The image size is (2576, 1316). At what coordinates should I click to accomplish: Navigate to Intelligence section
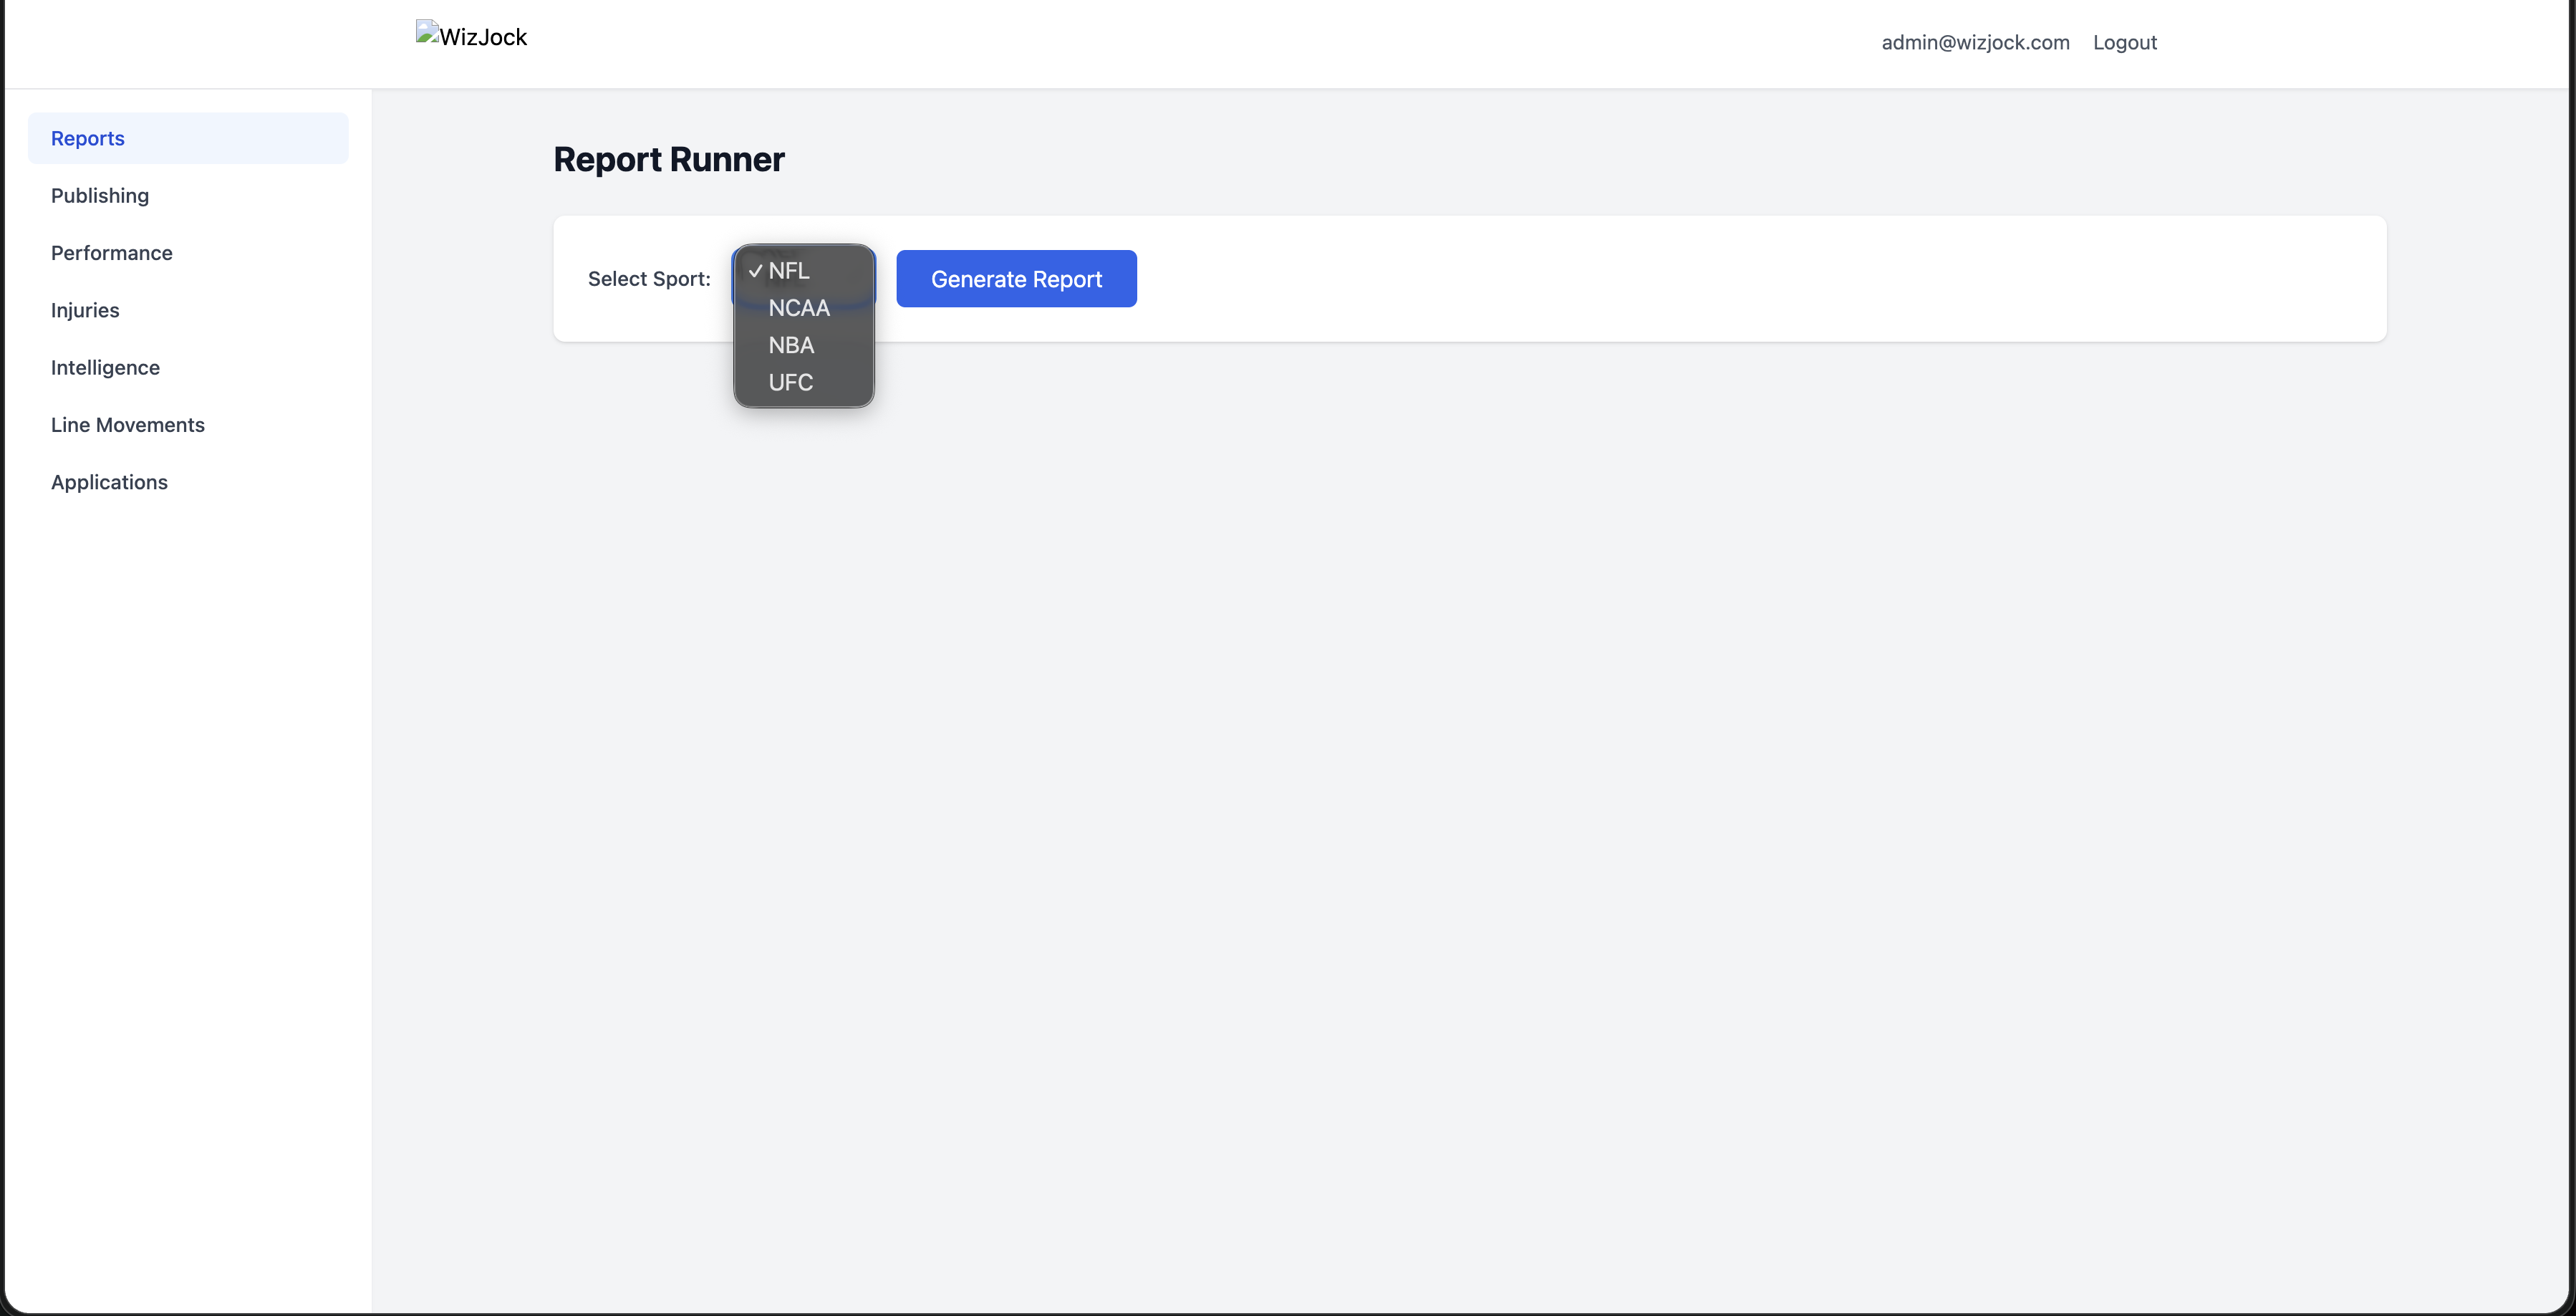(x=188, y=368)
